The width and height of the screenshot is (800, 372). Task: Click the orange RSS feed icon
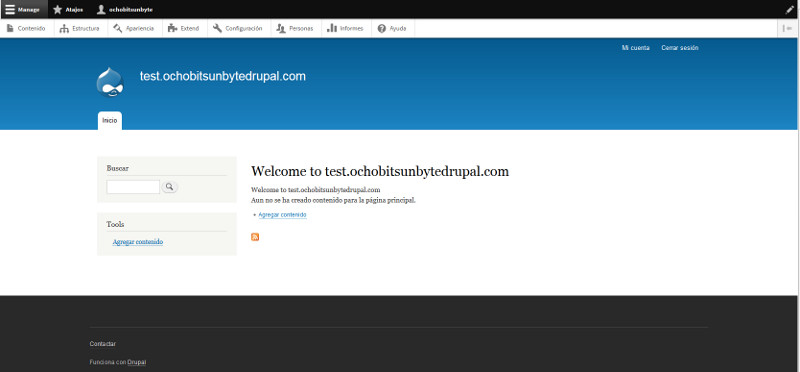click(x=255, y=237)
